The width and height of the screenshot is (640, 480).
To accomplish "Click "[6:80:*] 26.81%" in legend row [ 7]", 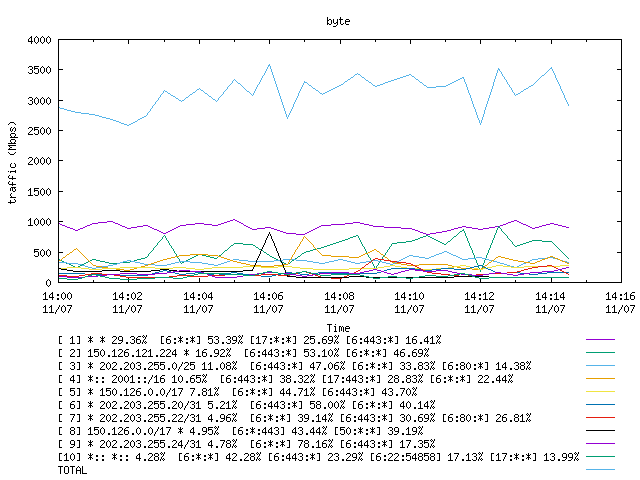I will (x=487, y=418).
